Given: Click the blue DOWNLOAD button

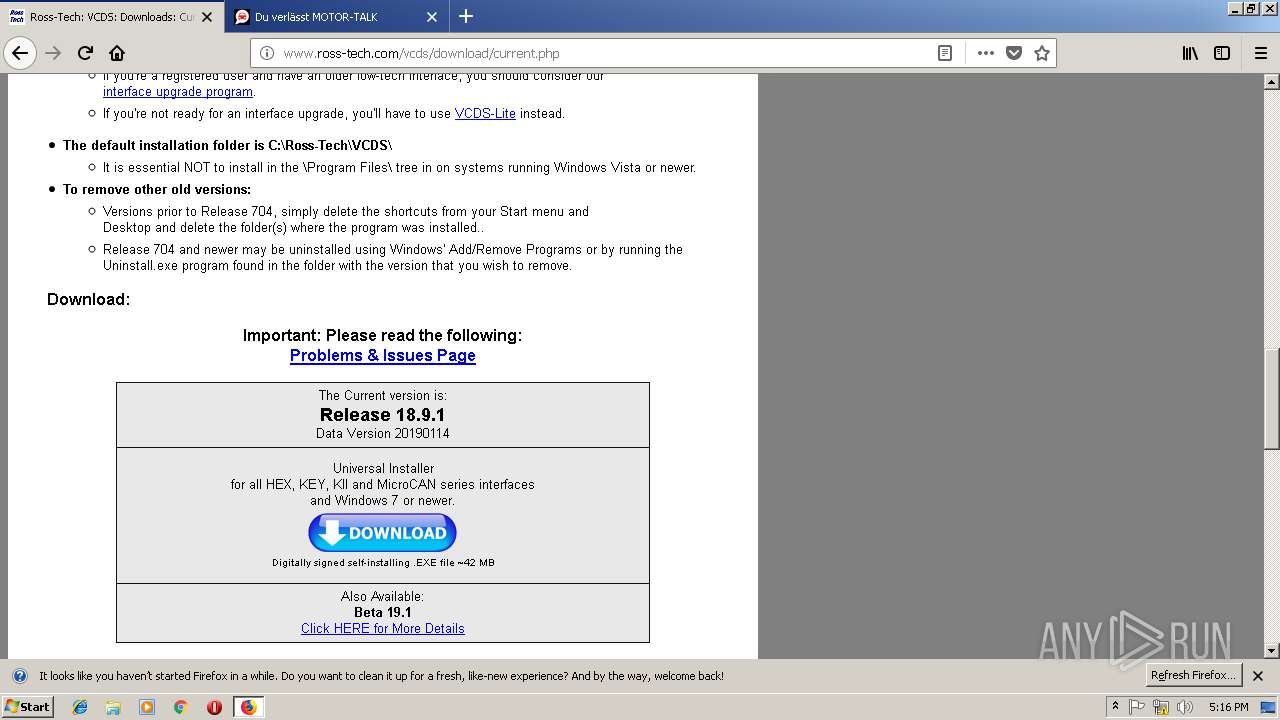Looking at the screenshot, I should (382, 533).
